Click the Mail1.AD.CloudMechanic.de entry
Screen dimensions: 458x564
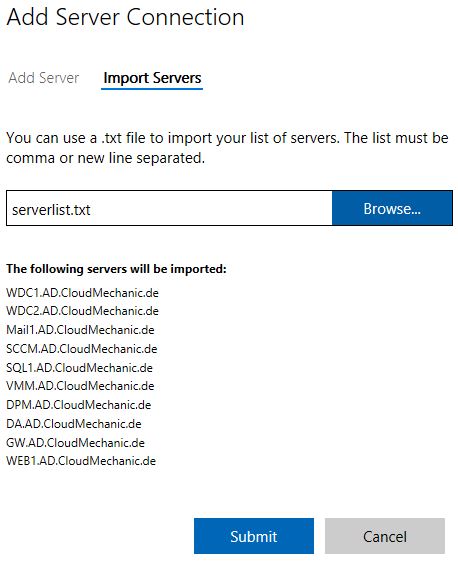80,330
